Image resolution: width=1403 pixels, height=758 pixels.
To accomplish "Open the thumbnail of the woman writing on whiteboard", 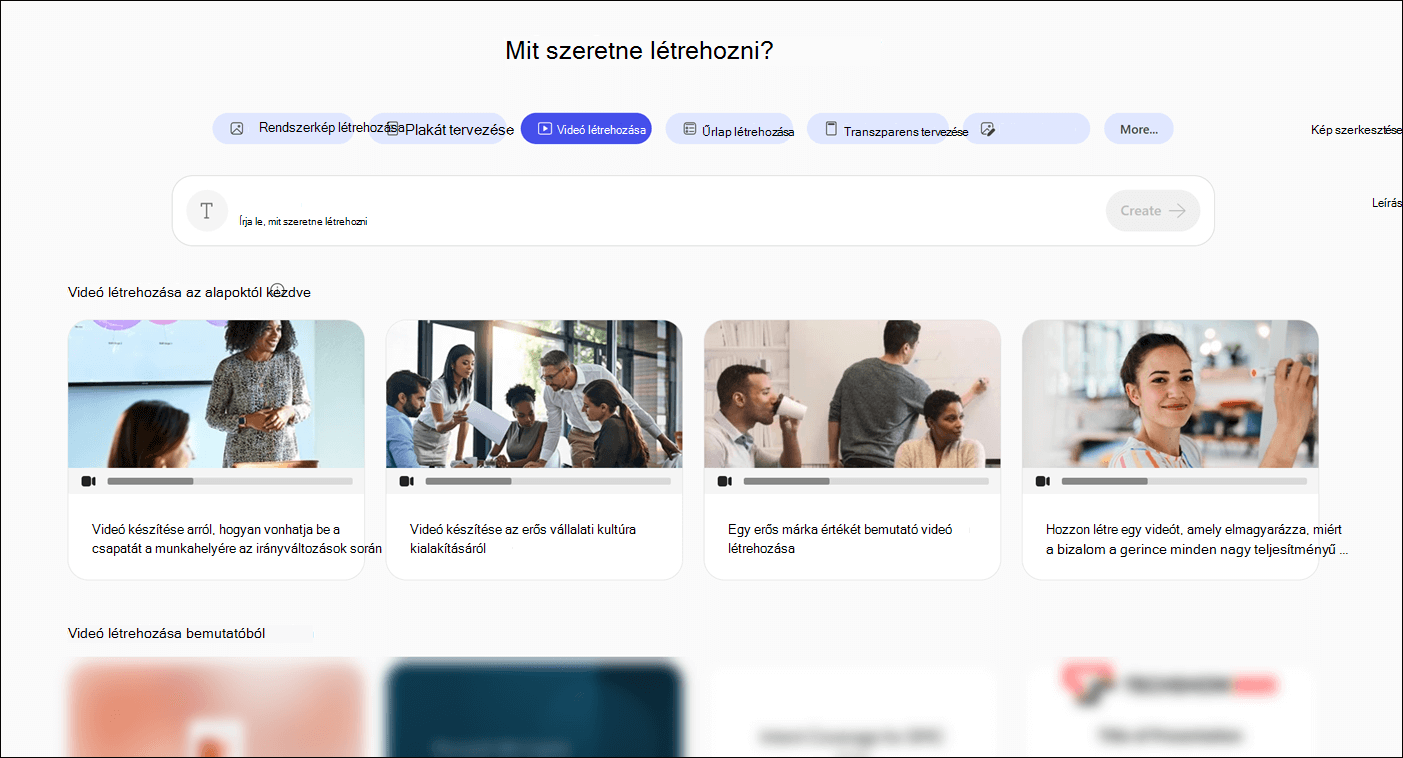I will (x=1170, y=394).
